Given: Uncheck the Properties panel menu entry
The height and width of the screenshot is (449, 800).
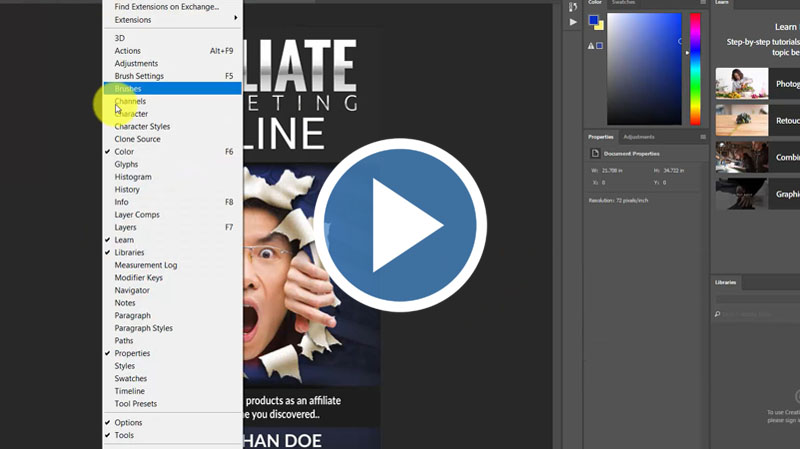Looking at the screenshot, I should point(132,353).
